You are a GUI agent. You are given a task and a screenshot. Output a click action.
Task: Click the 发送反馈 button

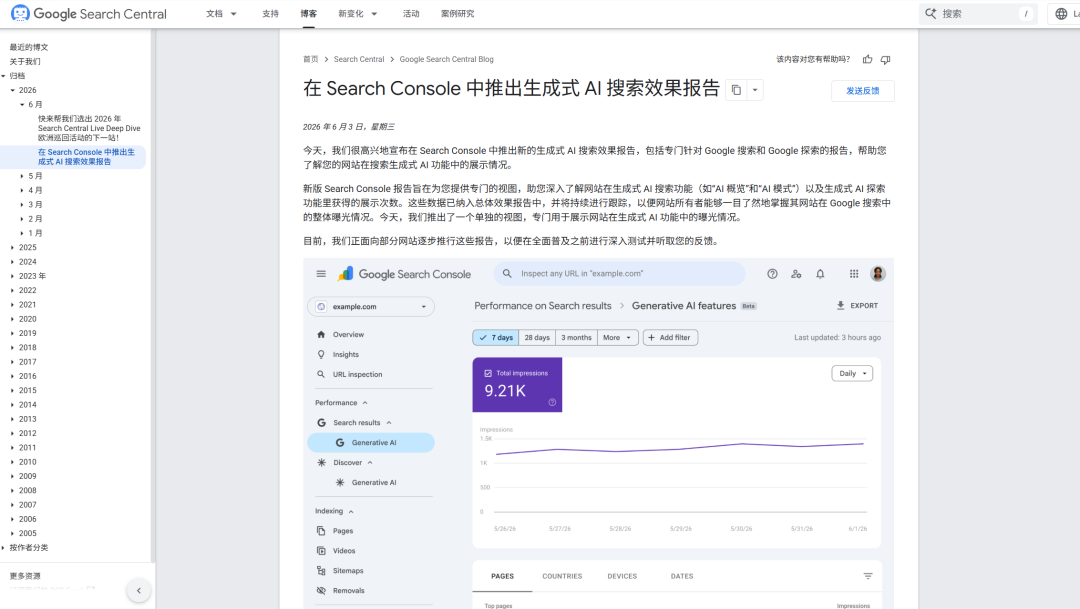(862, 91)
